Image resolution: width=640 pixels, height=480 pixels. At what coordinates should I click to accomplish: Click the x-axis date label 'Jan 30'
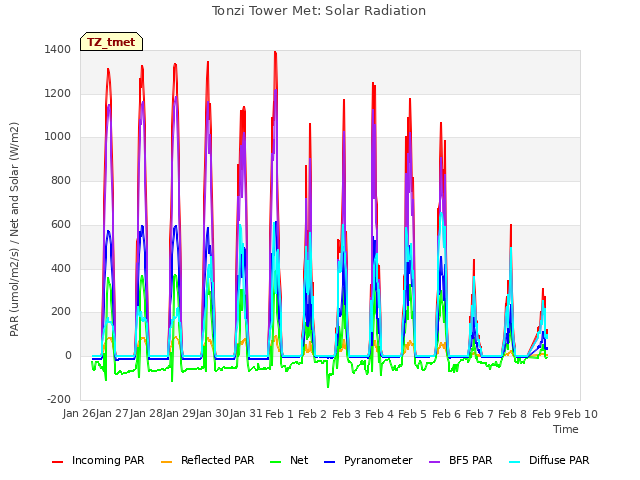coord(212,414)
